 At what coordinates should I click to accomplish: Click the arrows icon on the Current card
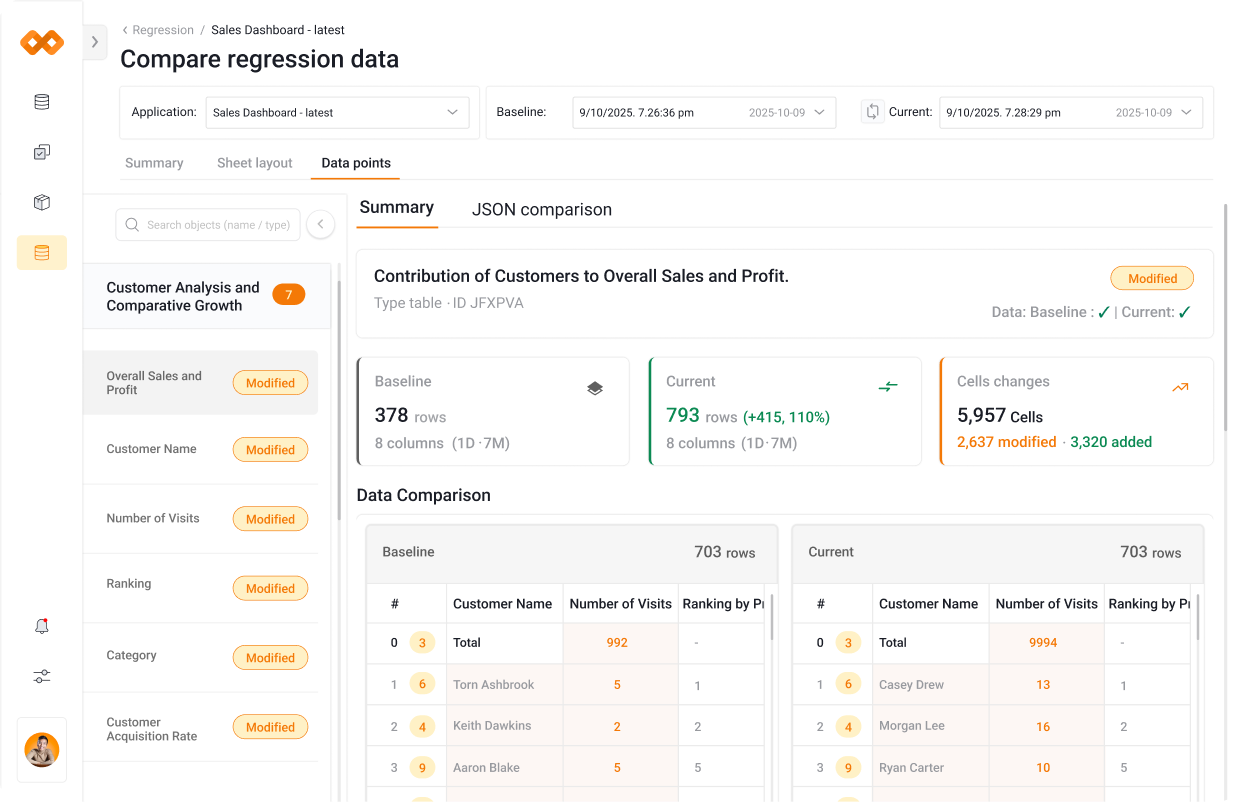(888, 388)
